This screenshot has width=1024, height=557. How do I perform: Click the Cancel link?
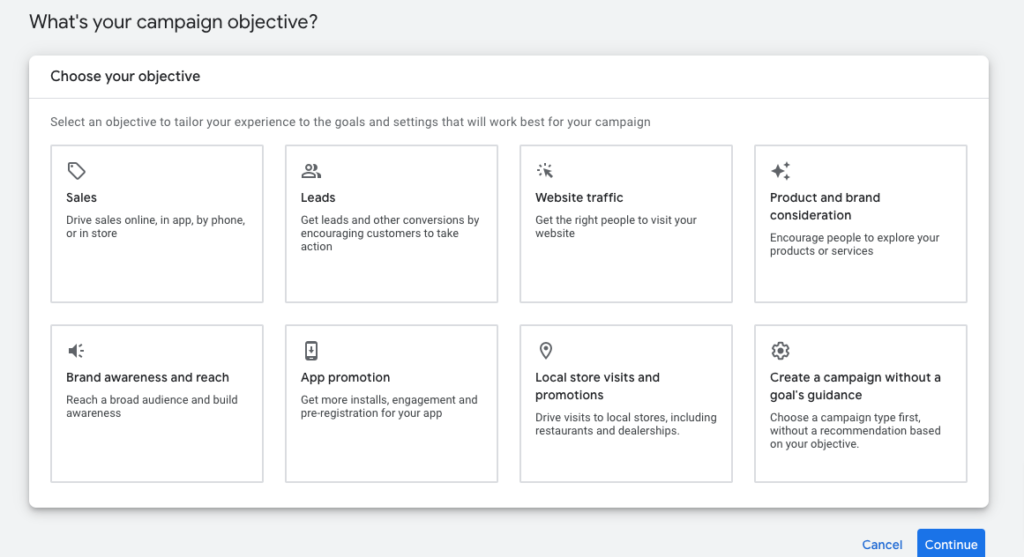coord(882,545)
